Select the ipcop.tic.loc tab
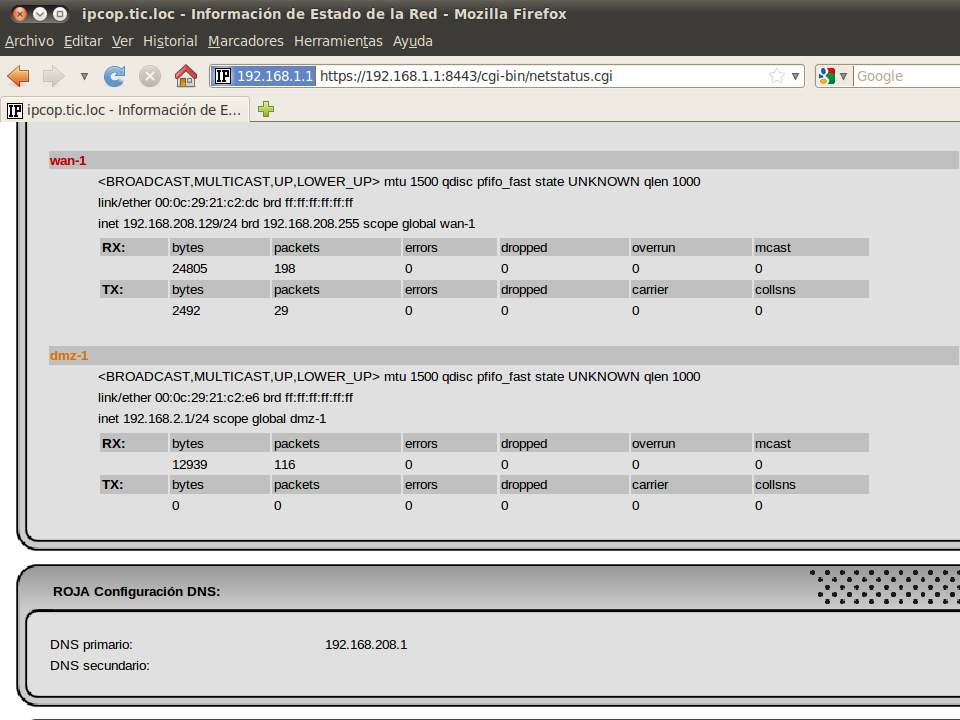The image size is (960, 720). 125,110
